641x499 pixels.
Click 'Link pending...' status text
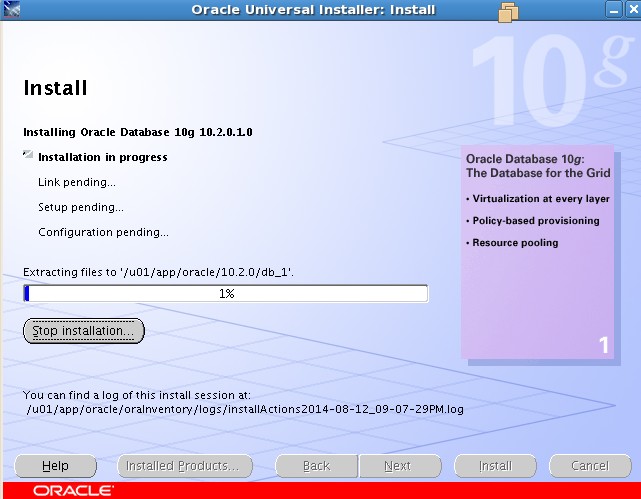pyautogui.click(x=77, y=182)
